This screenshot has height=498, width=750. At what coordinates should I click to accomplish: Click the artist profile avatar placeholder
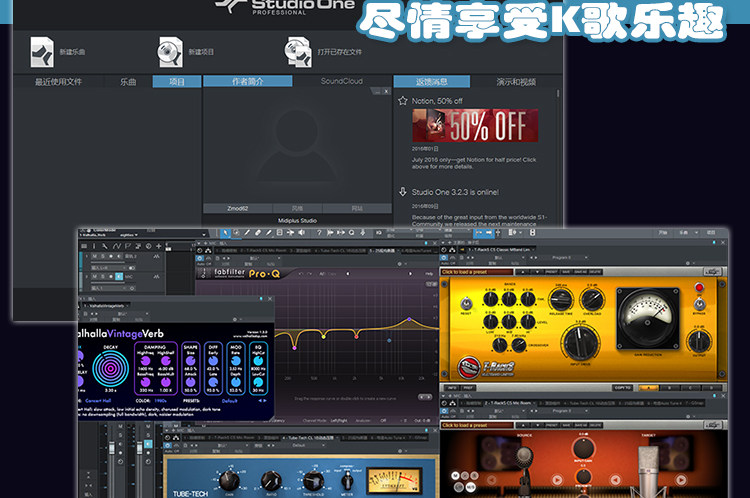[297, 146]
